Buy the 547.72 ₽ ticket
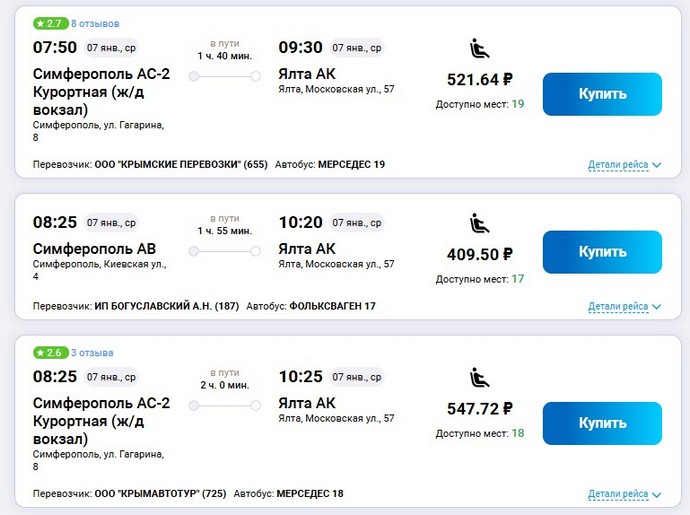 point(602,423)
